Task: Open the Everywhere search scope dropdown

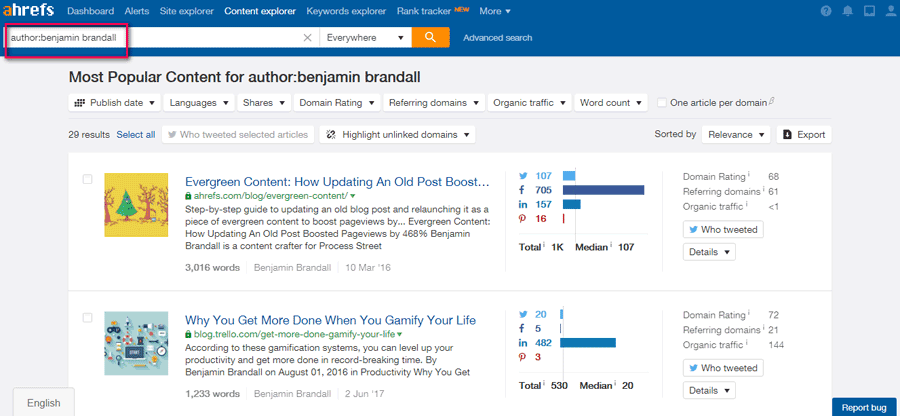Action: point(365,38)
